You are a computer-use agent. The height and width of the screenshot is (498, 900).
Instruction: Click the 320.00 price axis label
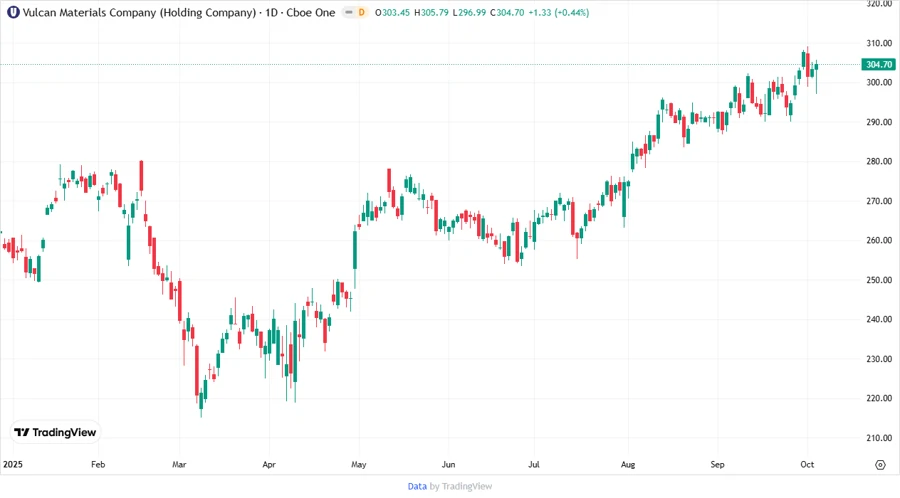point(879,4)
